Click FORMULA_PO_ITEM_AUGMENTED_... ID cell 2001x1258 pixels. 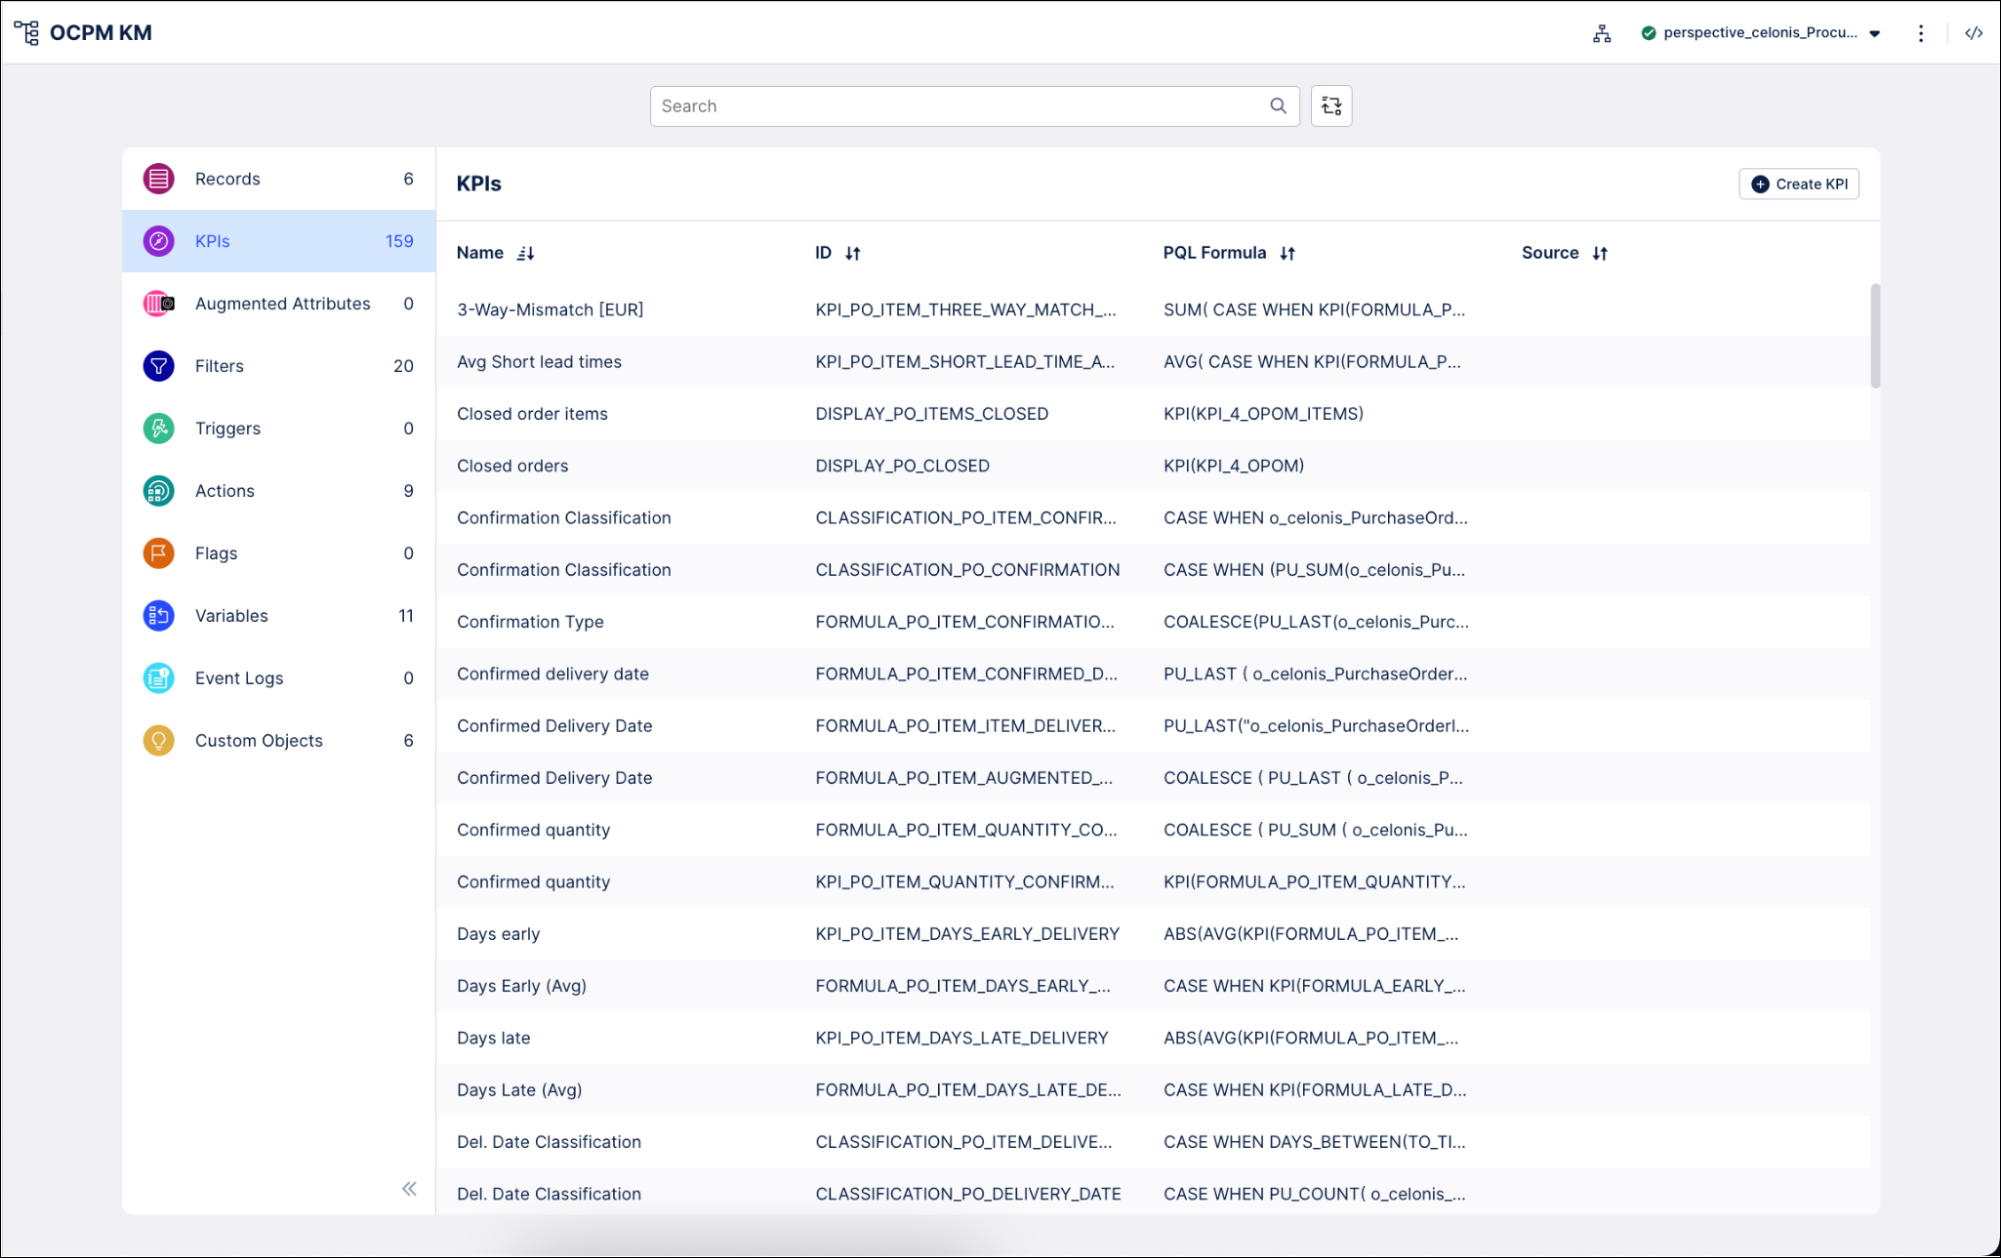pos(964,778)
